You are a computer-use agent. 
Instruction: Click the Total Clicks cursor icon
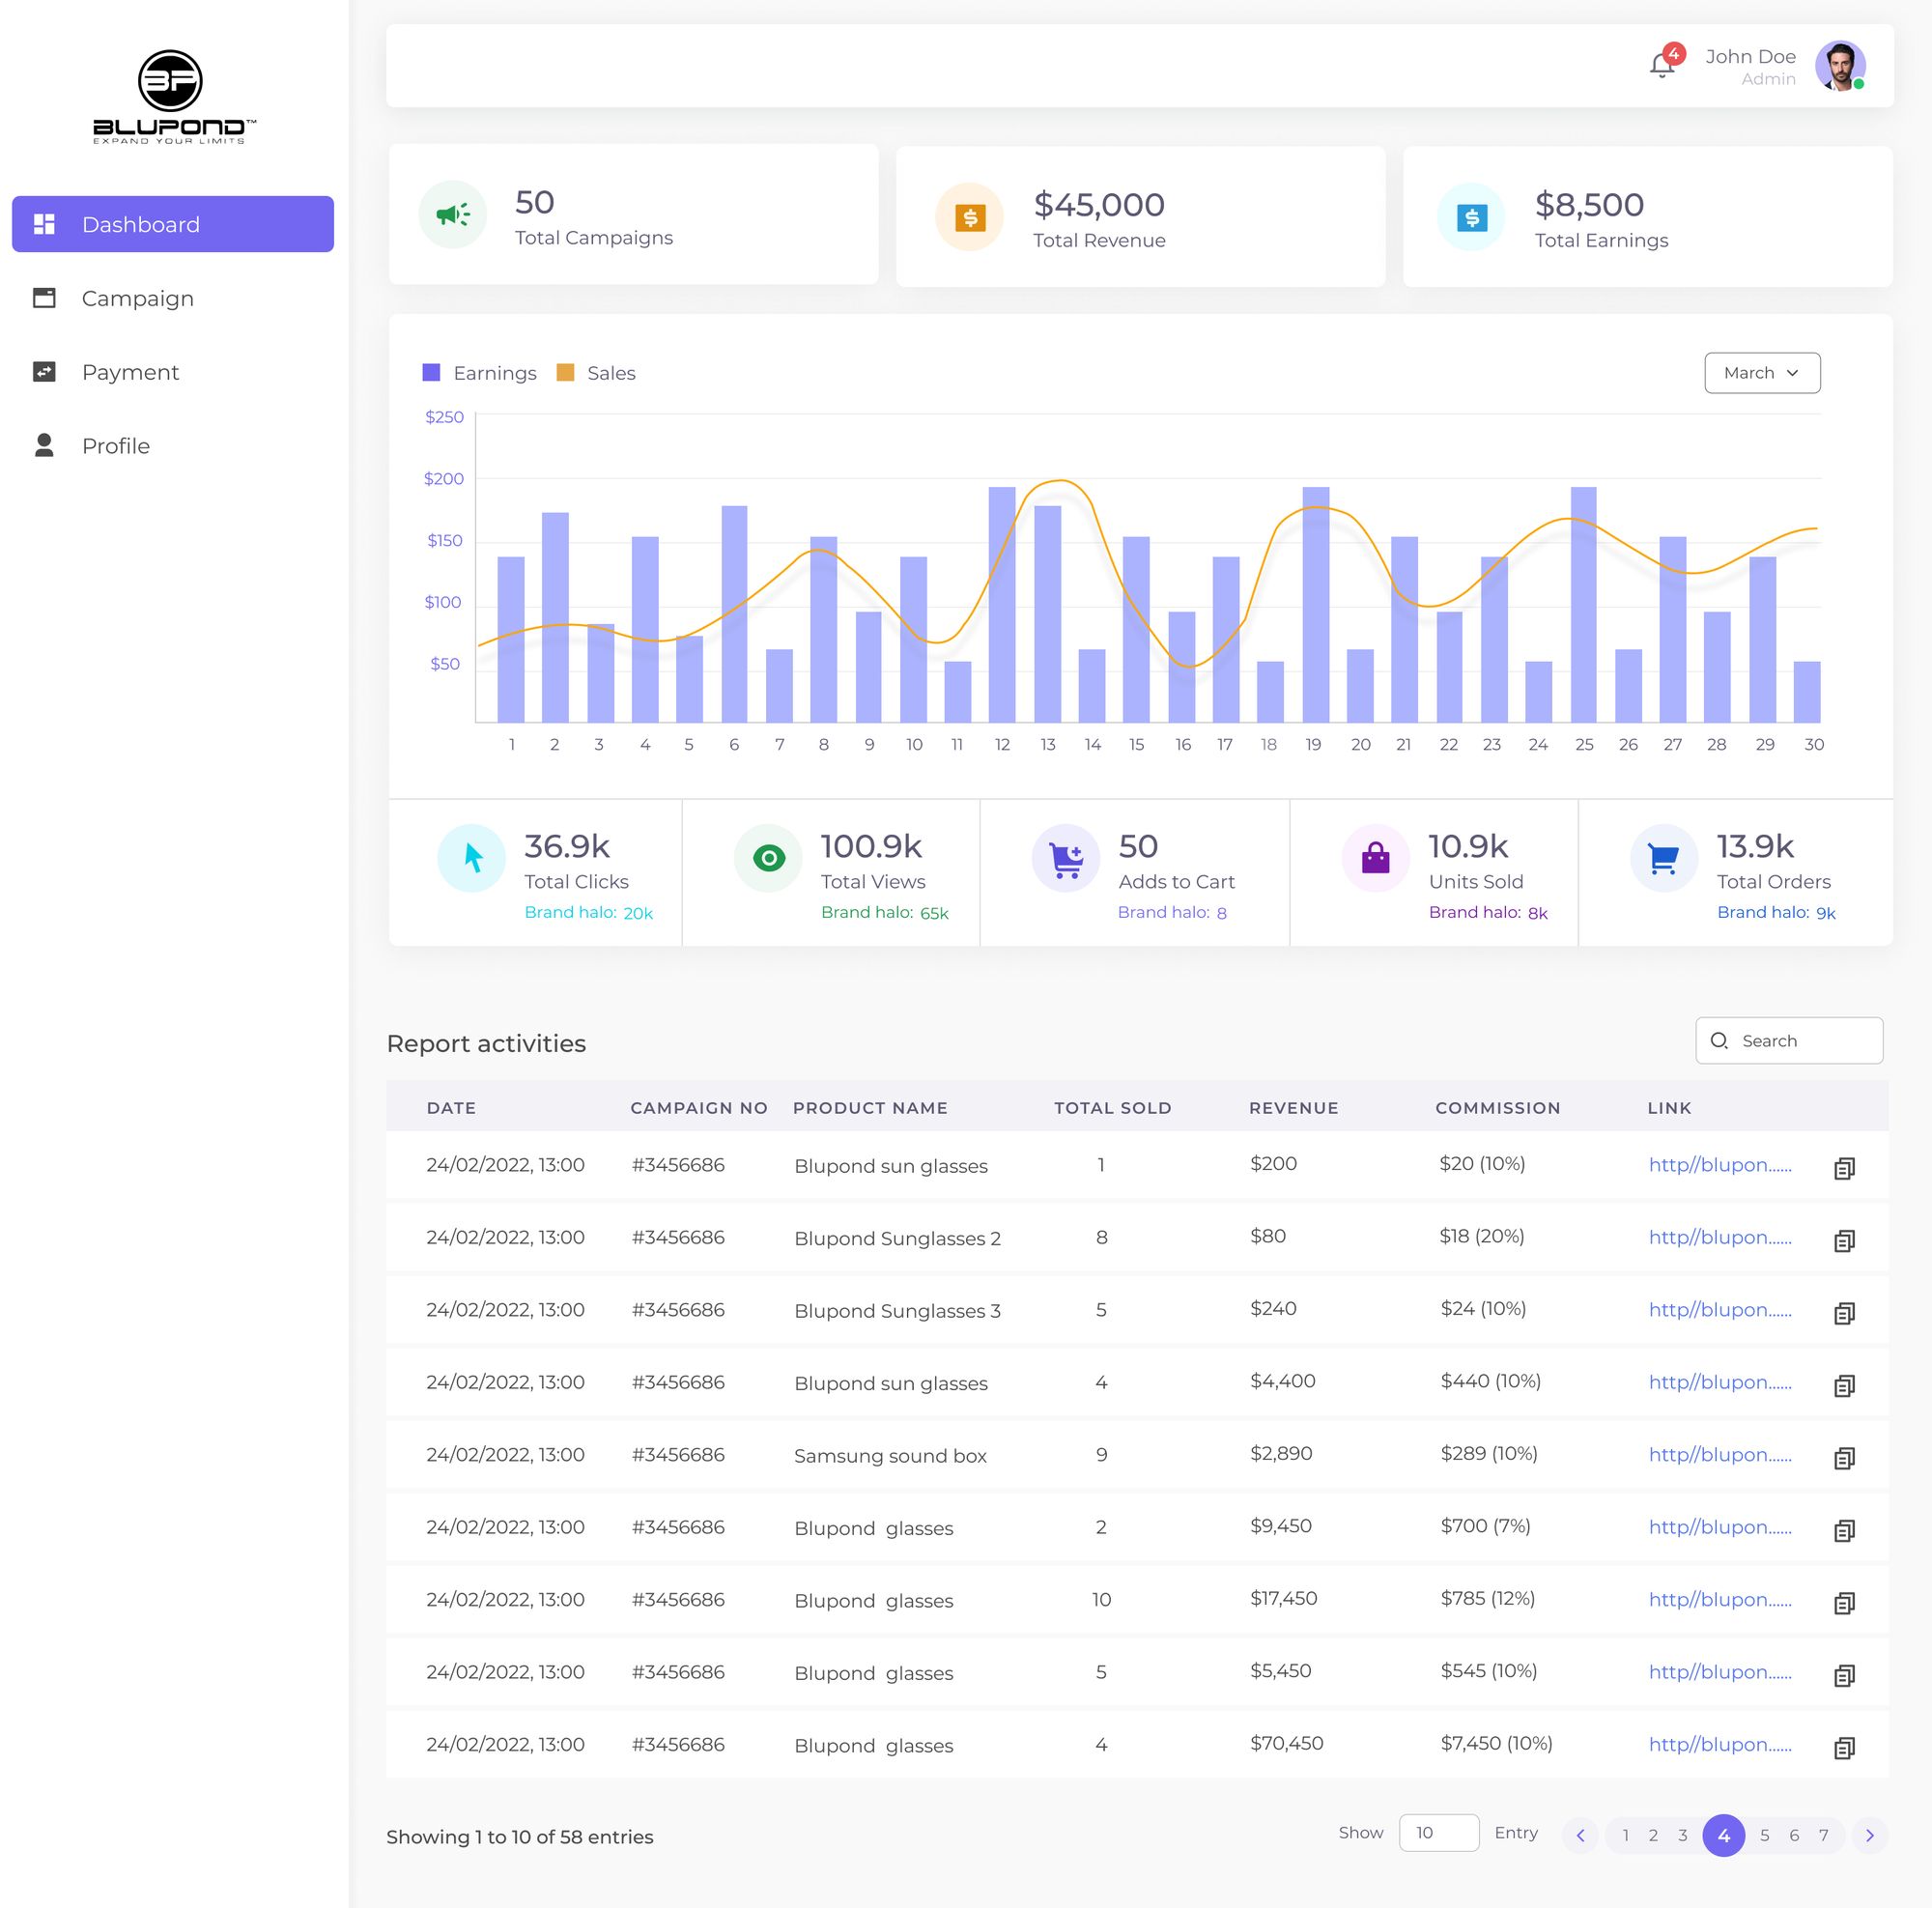pyautogui.click(x=472, y=858)
